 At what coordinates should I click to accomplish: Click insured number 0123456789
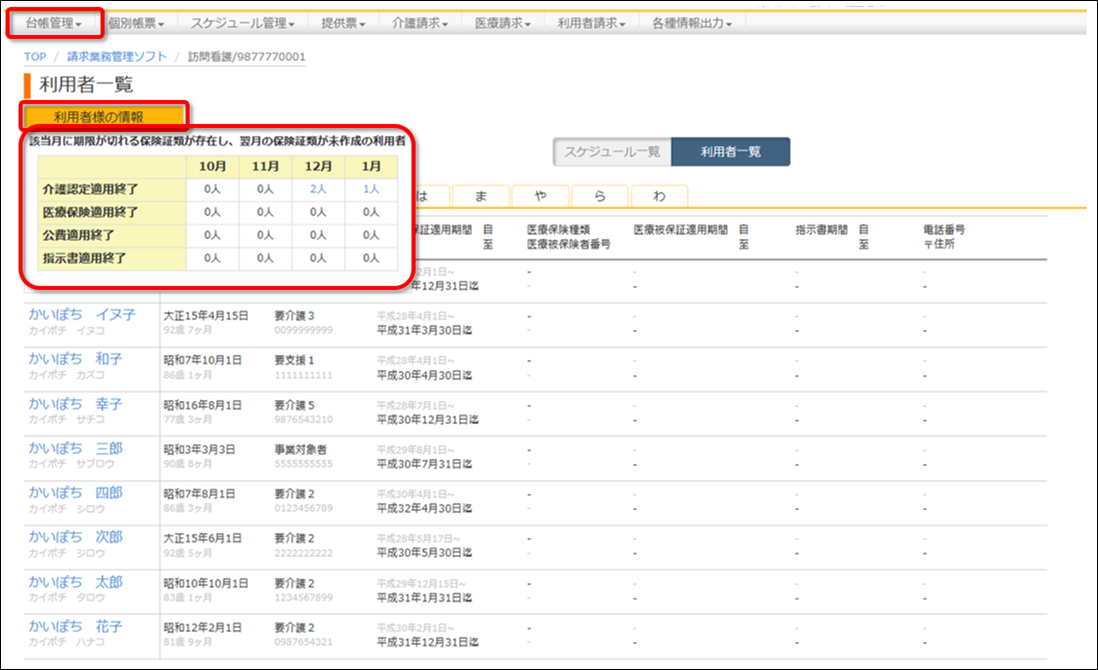tap(303, 508)
